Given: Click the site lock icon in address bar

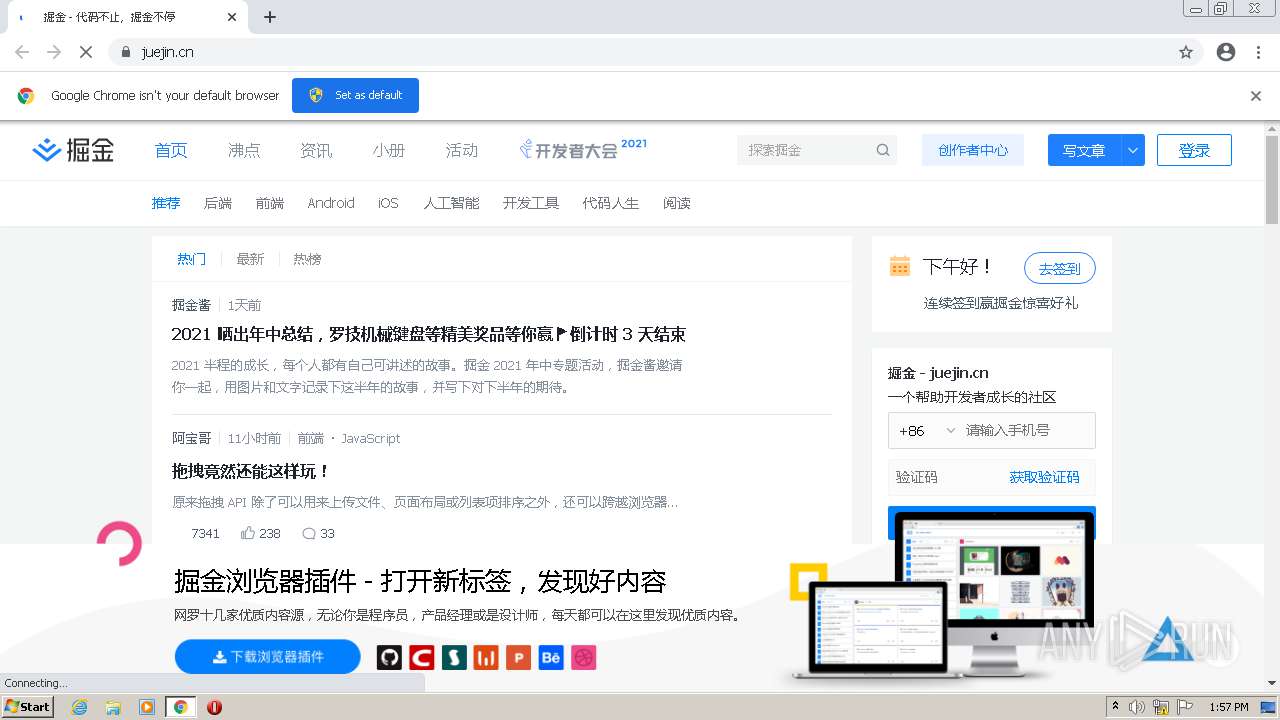Looking at the screenshot, I should tap(126, 52).
